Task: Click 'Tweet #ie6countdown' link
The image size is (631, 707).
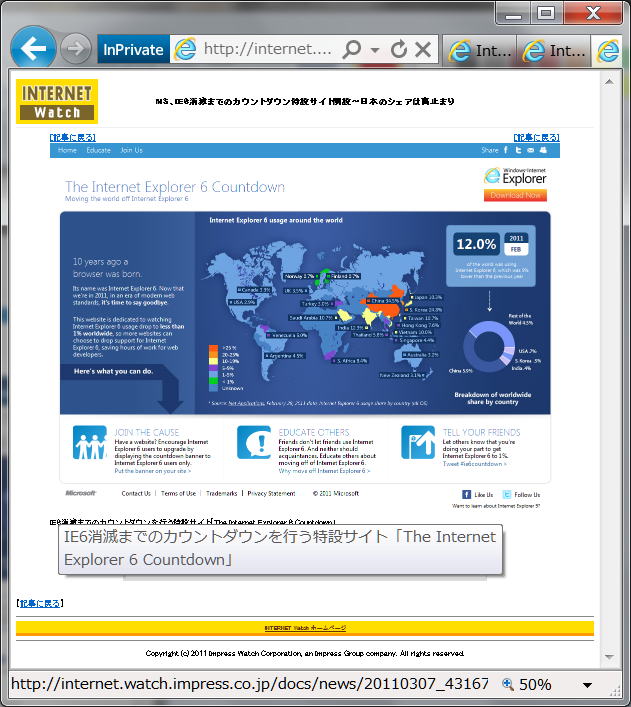Action: pos(474,464)
